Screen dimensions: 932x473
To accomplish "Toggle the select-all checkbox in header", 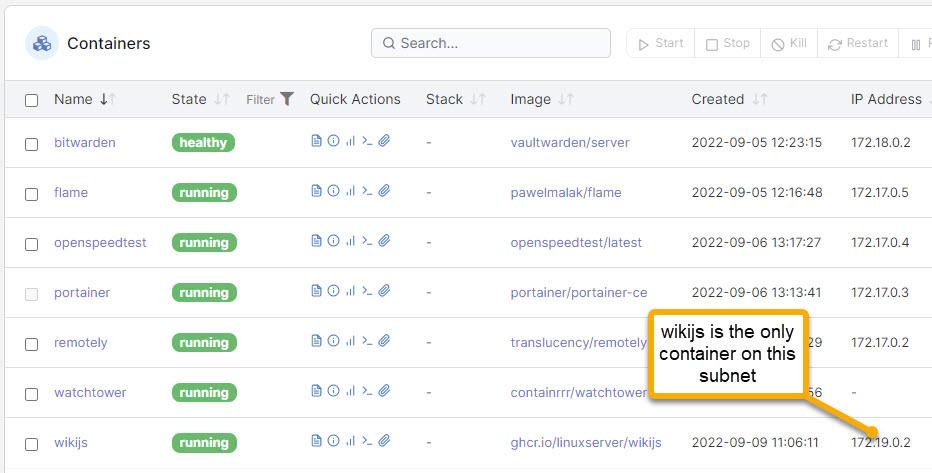I will click(32, 100).
